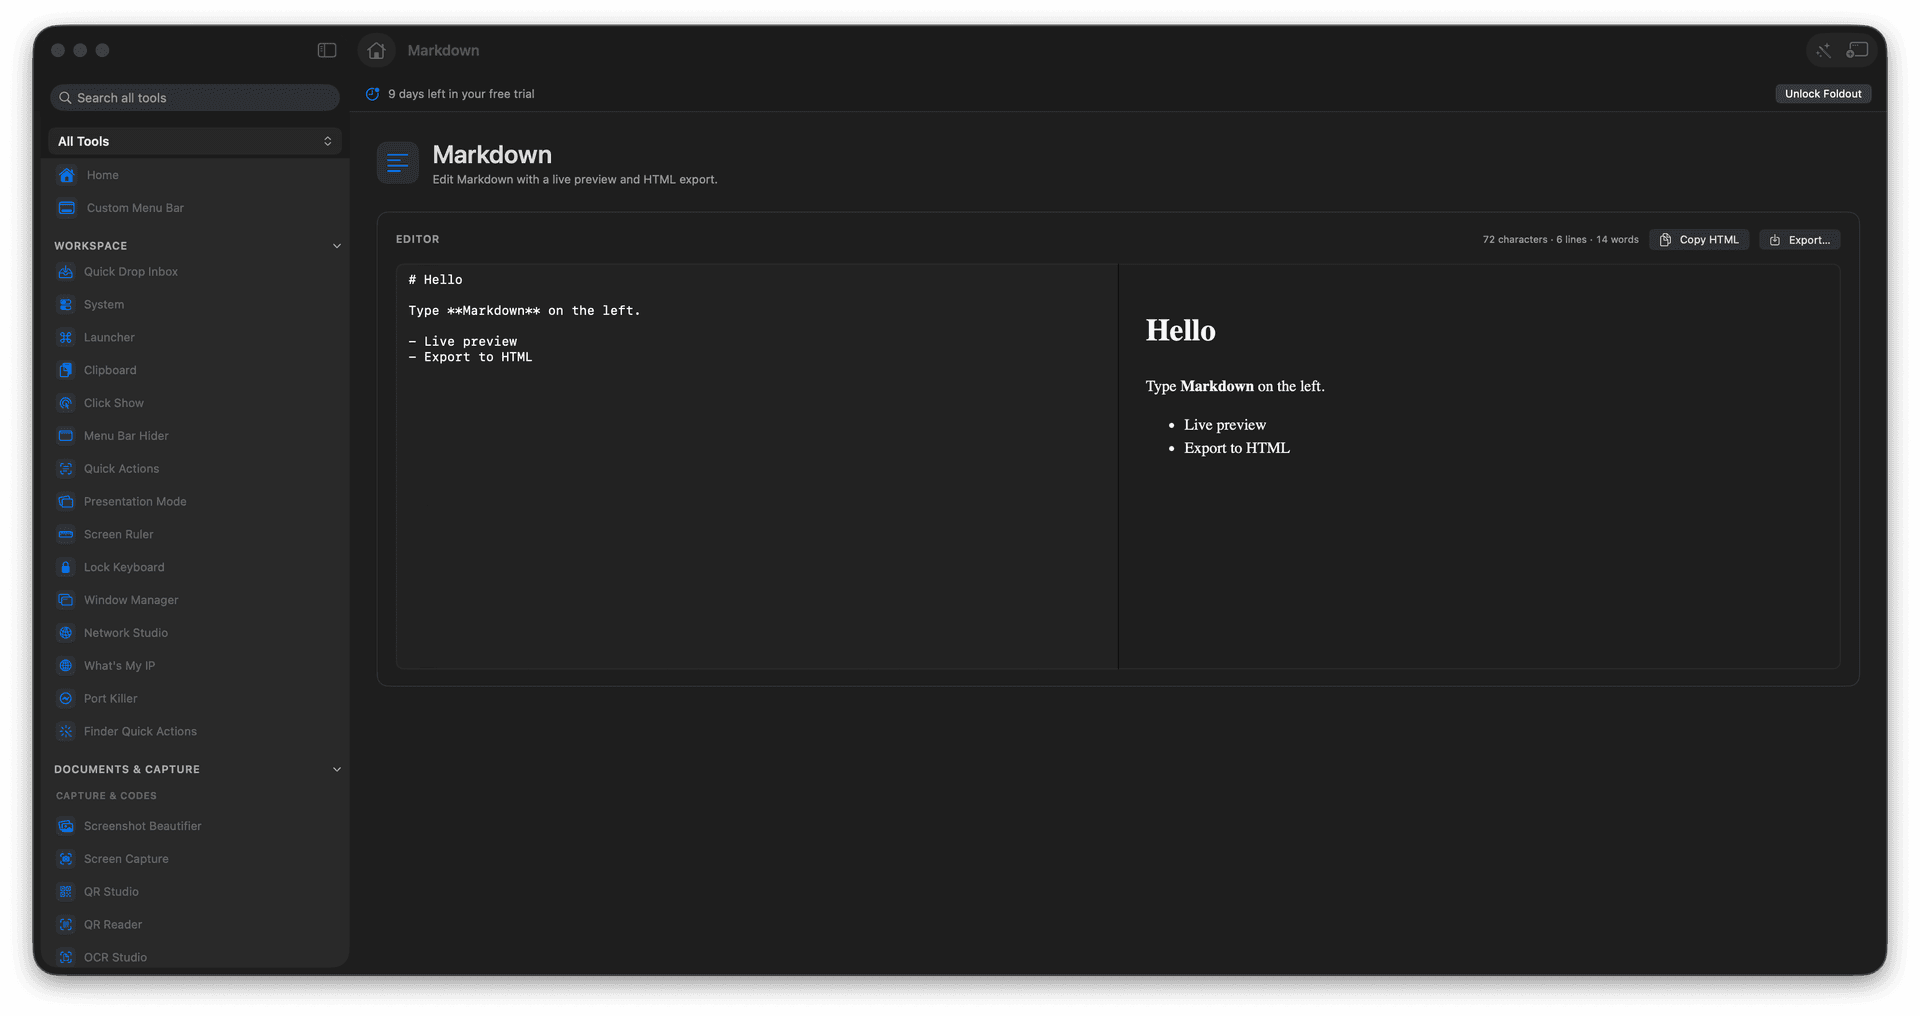Click in Search all tools field

coord(195,98)
